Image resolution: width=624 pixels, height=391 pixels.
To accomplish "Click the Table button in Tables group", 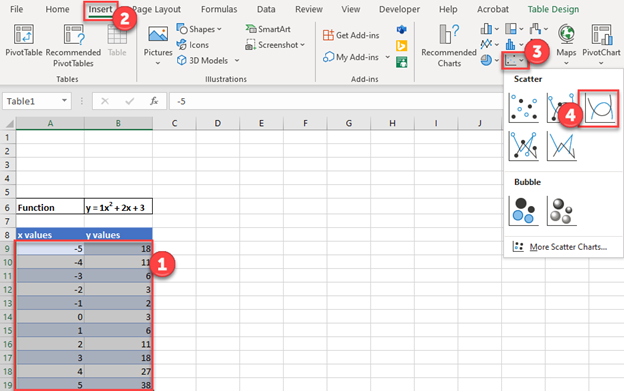I will [117, 41].
